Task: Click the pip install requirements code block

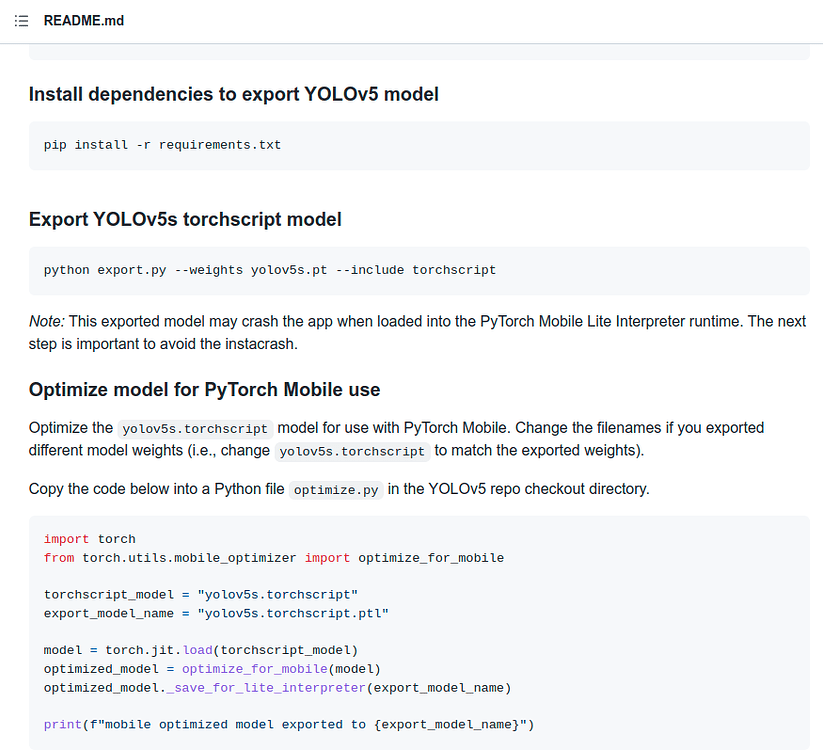Action: (161, 144)
